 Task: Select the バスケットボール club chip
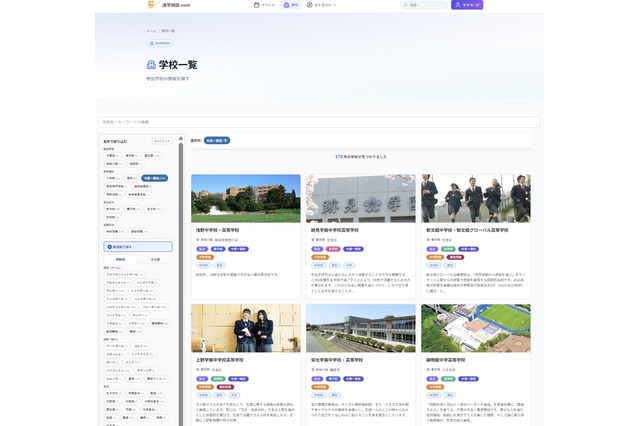pos(120,307)
